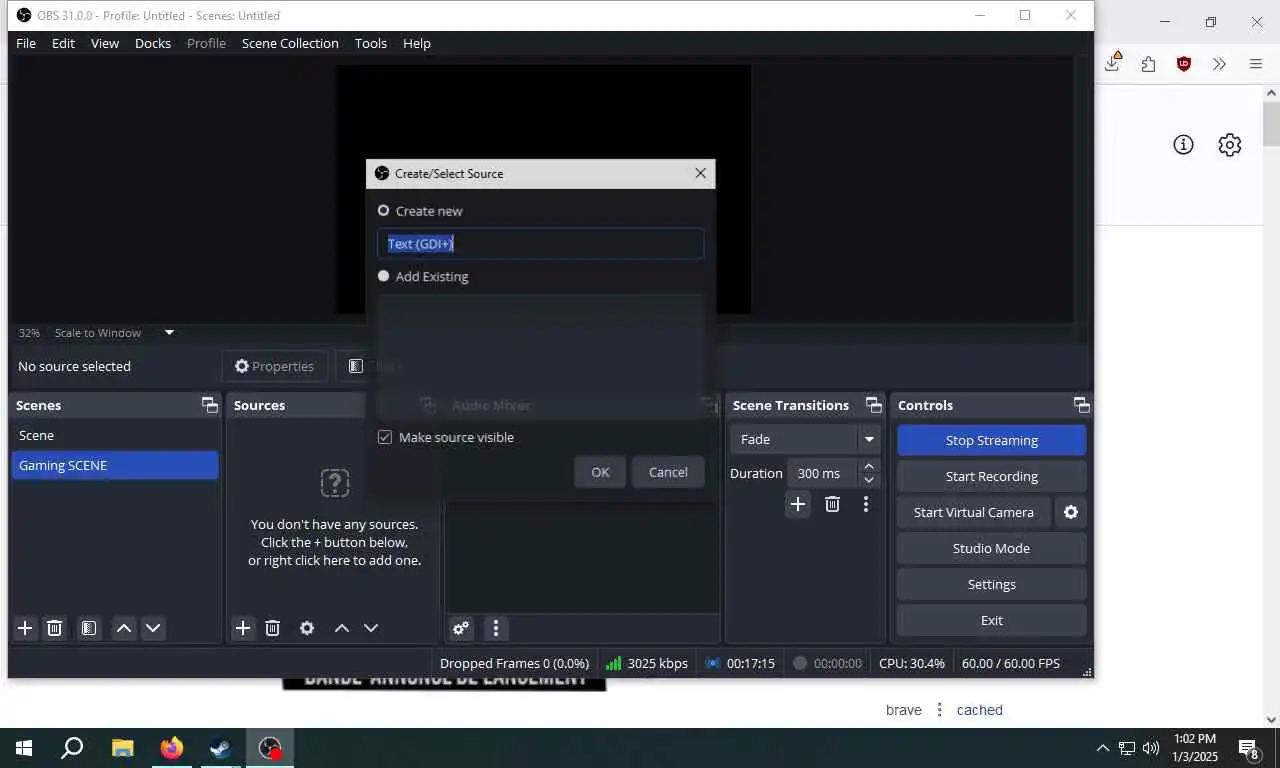Screen dimensions: 1280x768
Task: Open the Help menu
Action: [417, 43]
